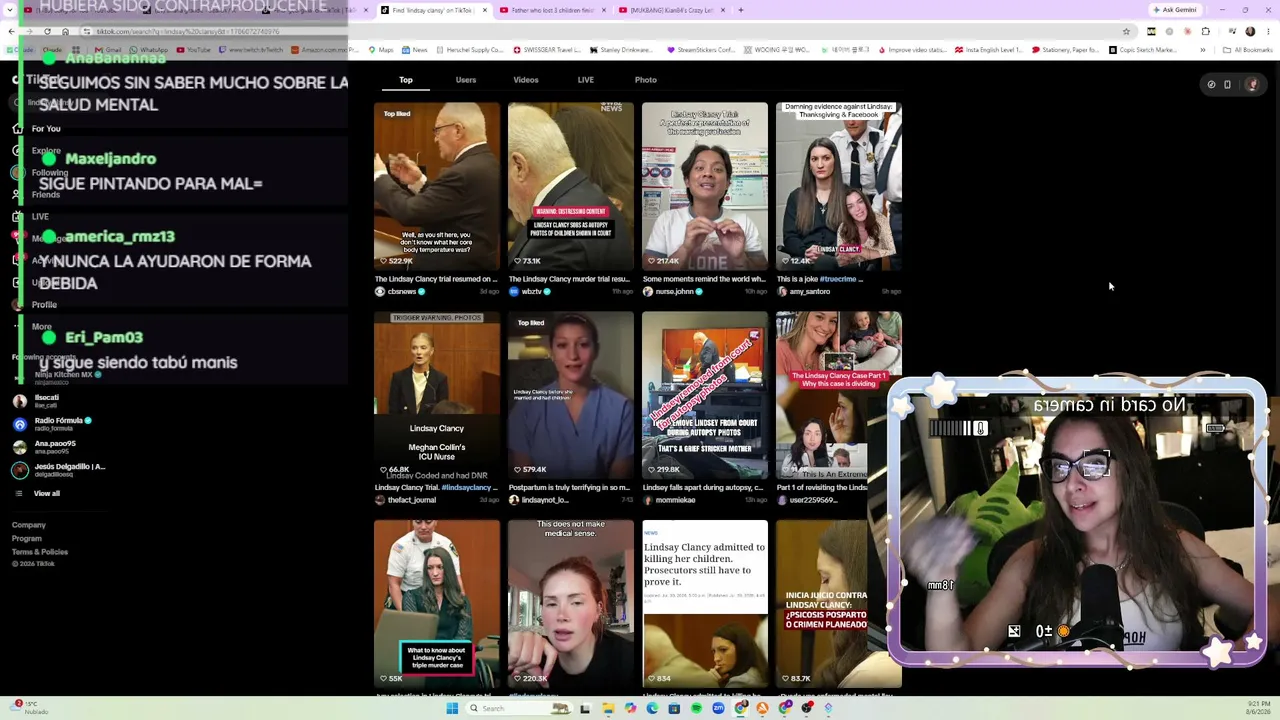The width and height of the screenshot is (1280, 720).
Task: Expand the More menu in TikTok sidebar
Action: point(41,326)
